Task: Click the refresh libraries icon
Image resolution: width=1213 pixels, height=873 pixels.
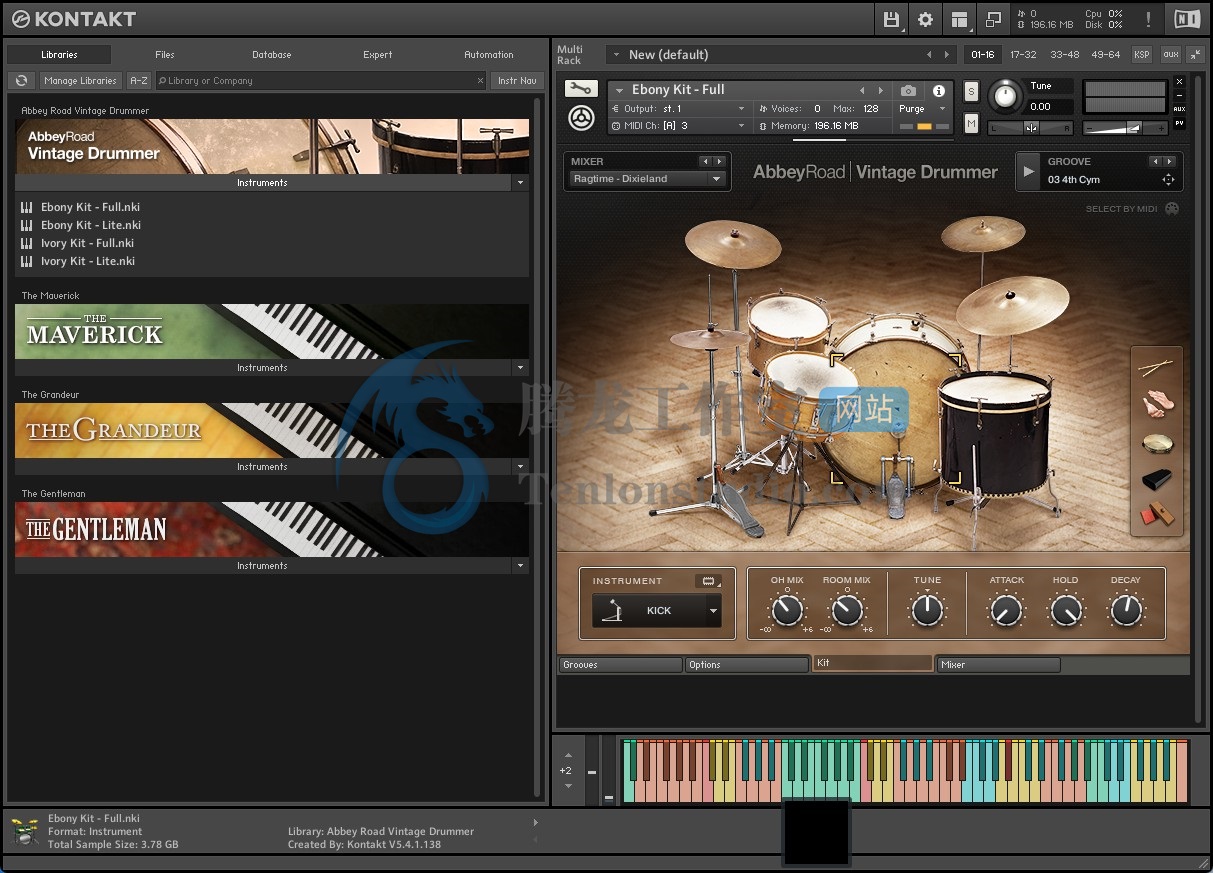Action: point(21,81)
